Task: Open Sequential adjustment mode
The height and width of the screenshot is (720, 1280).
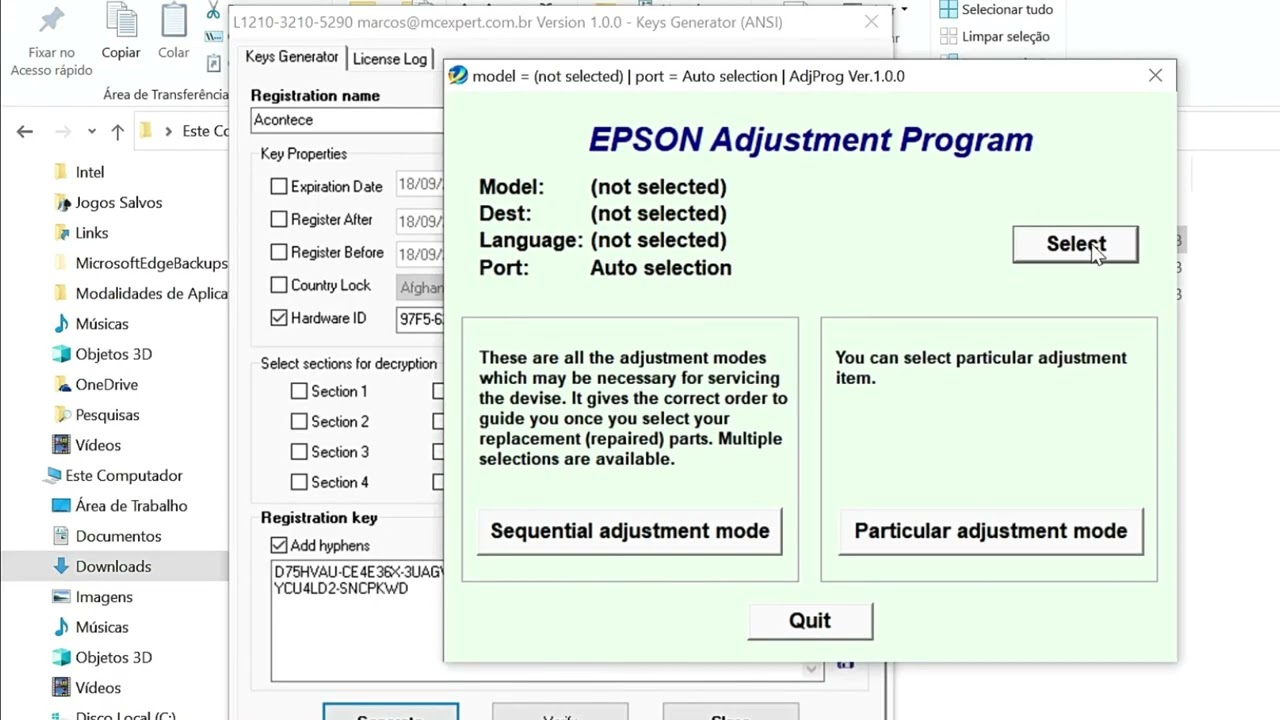Action: click(629, 531)
